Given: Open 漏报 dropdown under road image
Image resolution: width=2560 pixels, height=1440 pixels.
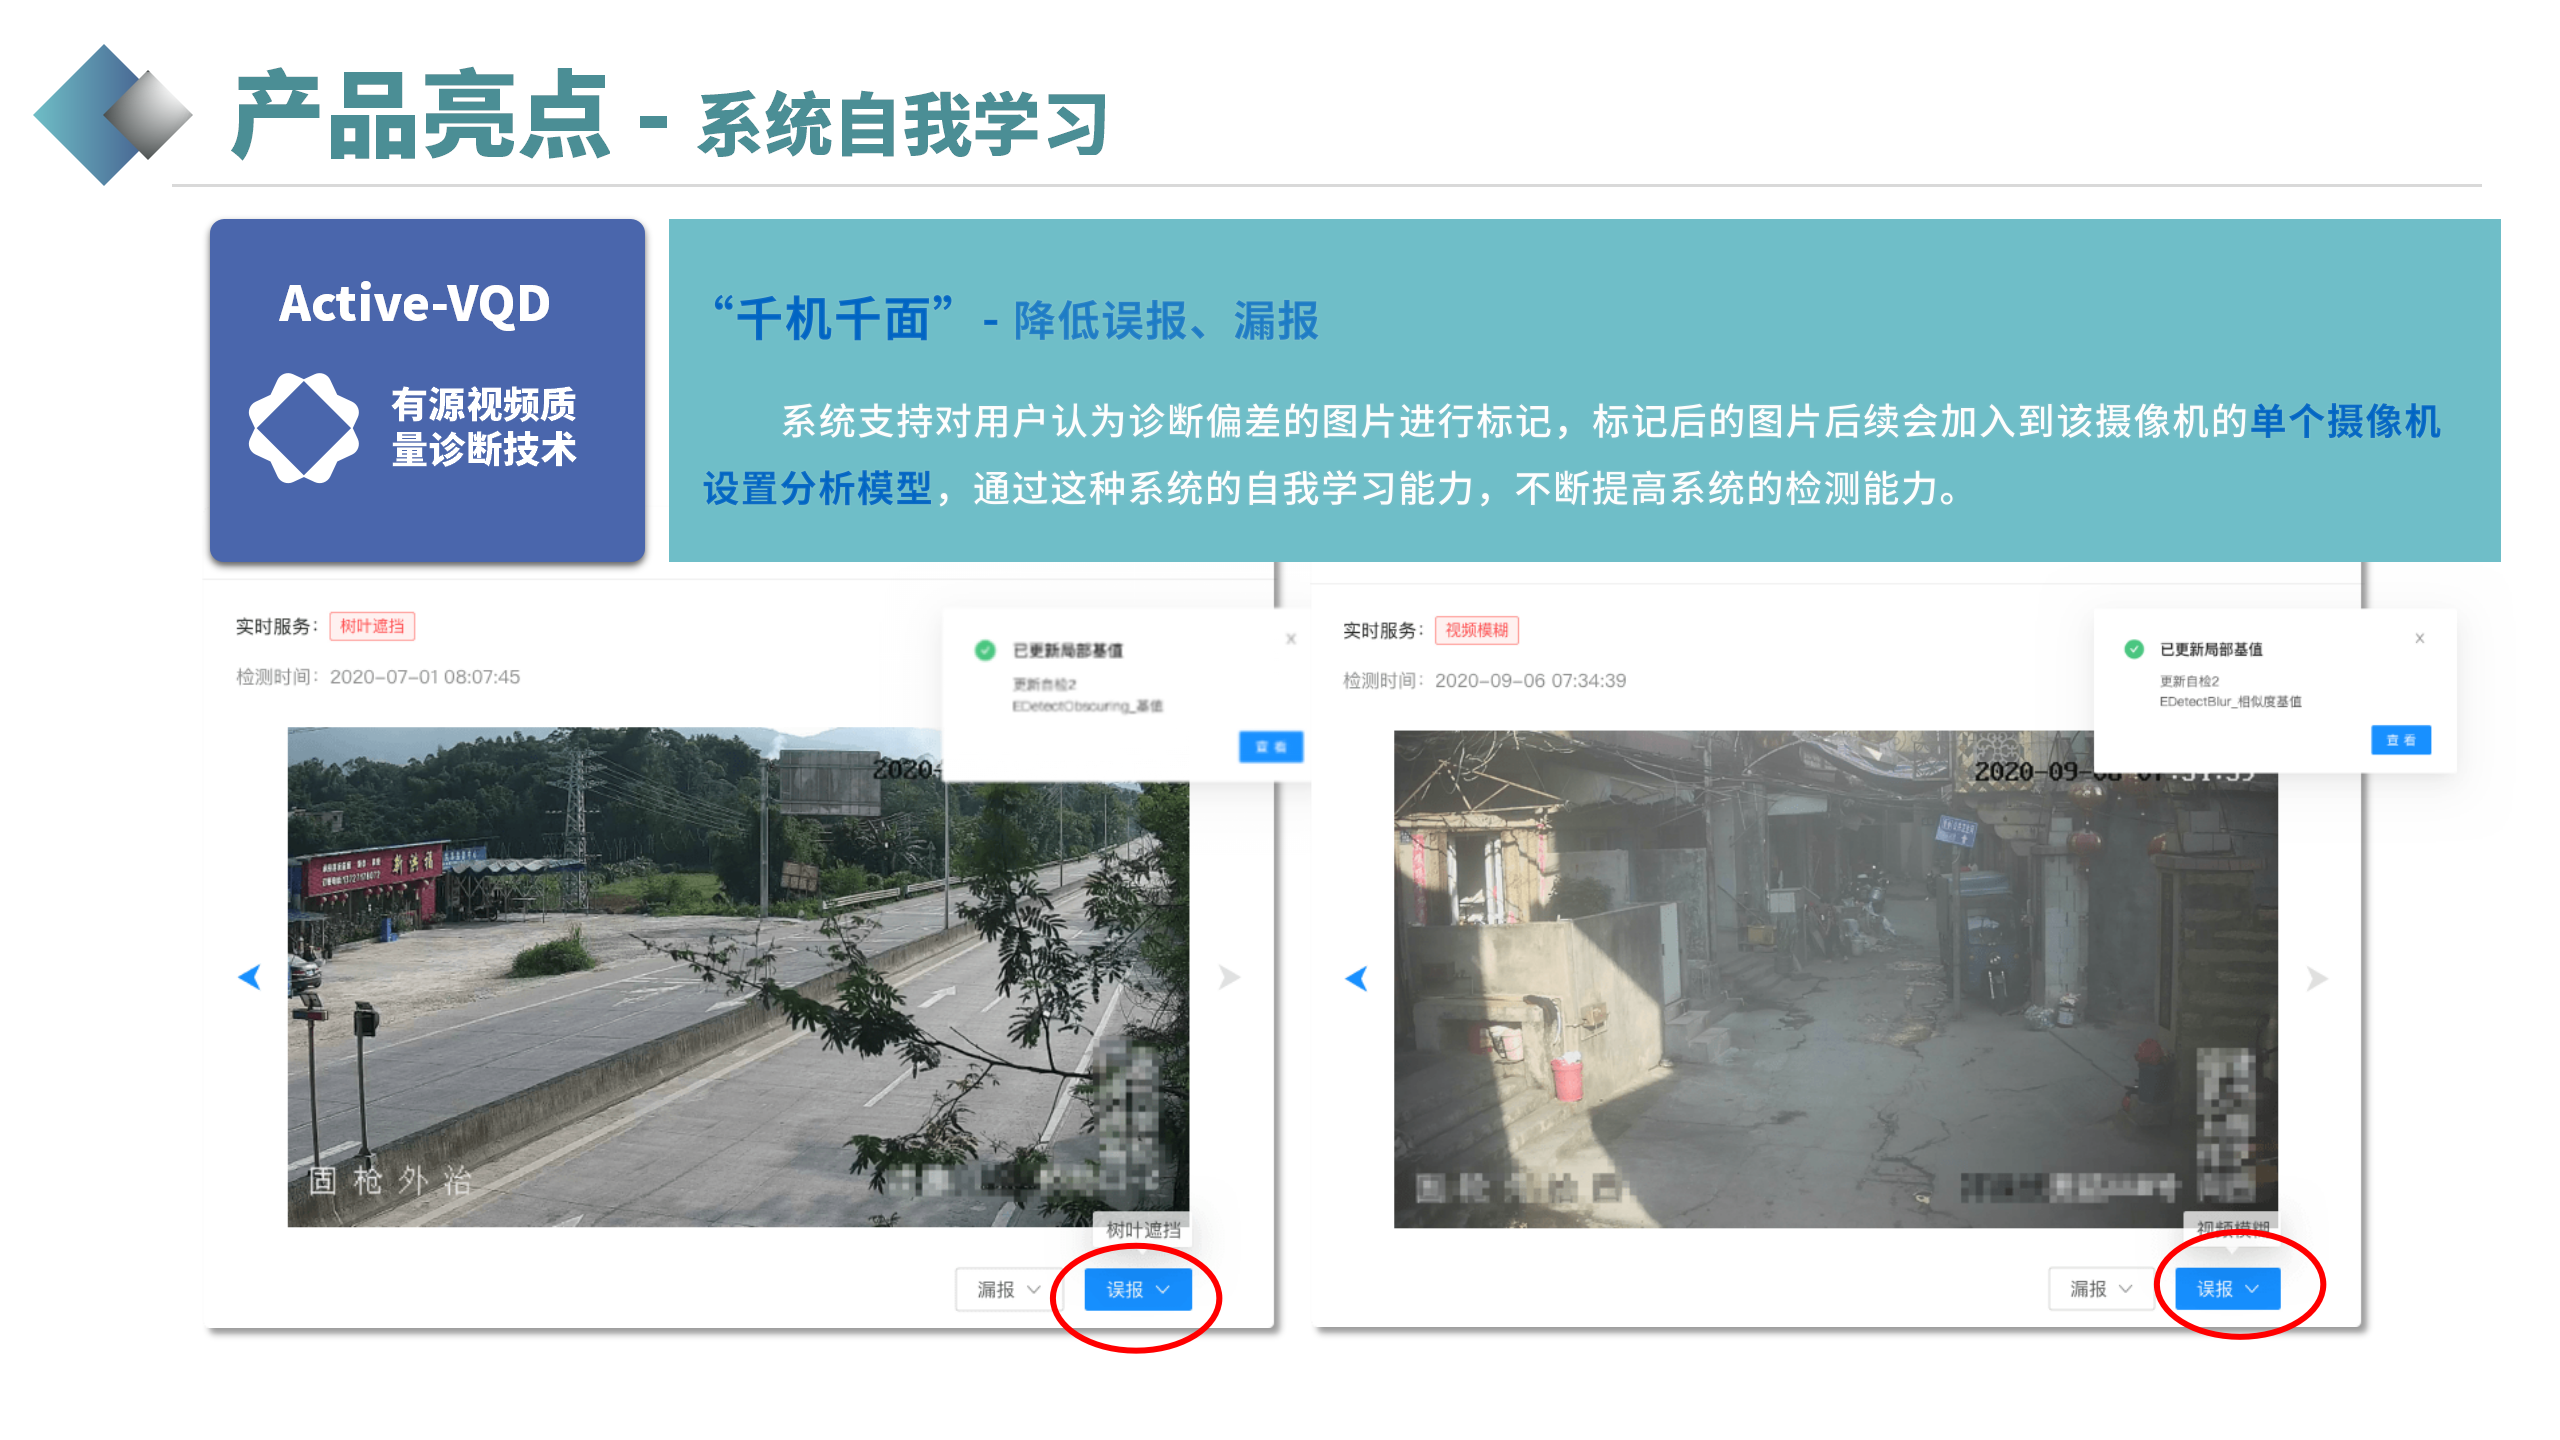Looking at the screenshot, I should point(1008,1290).
